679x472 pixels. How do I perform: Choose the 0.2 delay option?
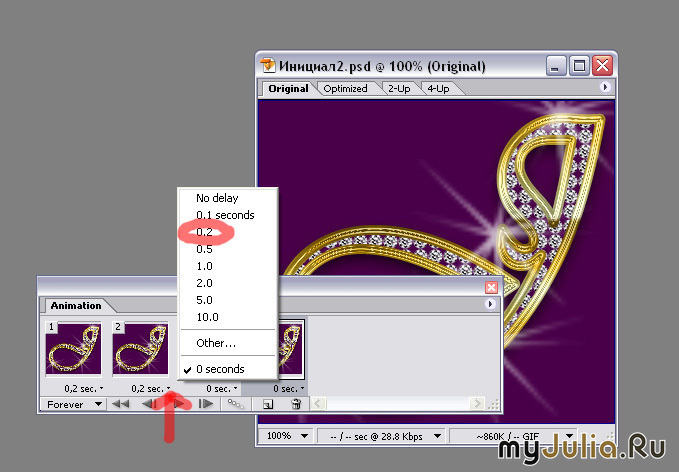228,232
